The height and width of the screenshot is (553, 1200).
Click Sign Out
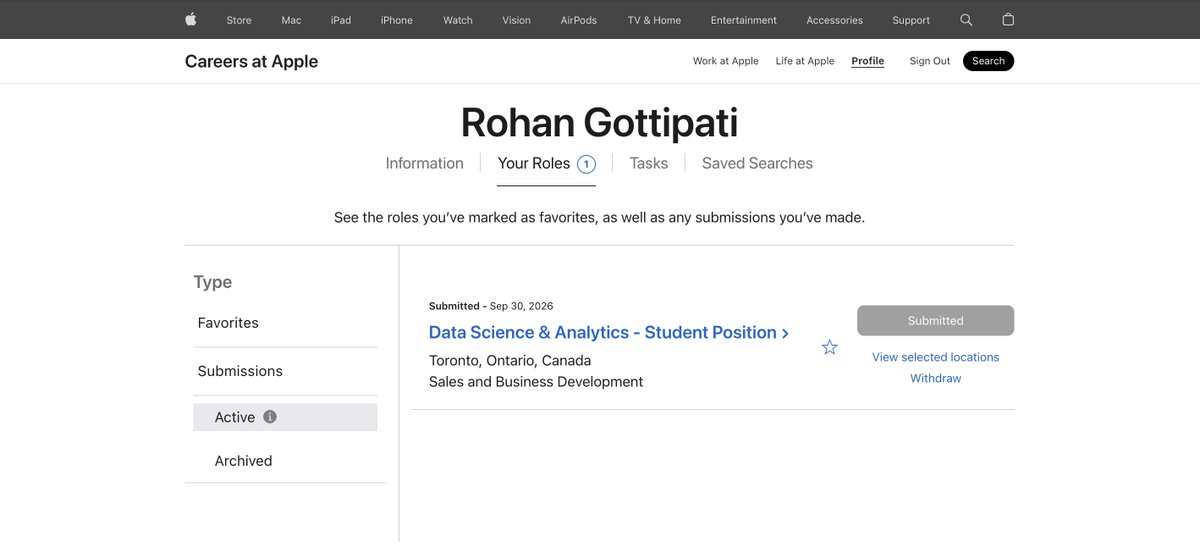coord(930,61)
